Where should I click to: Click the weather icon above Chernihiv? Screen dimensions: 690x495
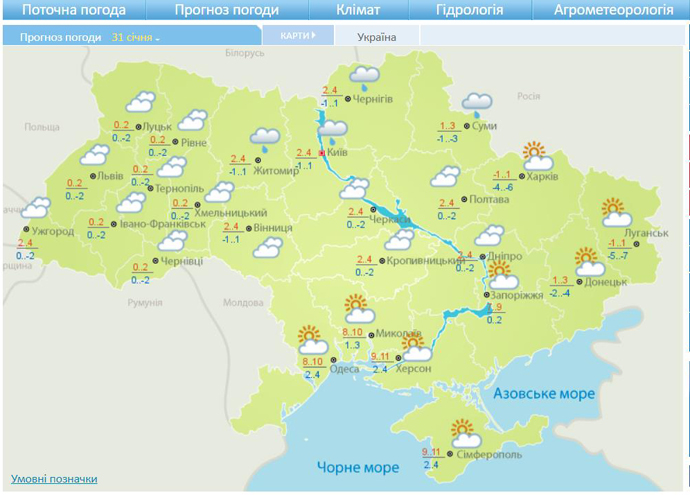[364, 76]
